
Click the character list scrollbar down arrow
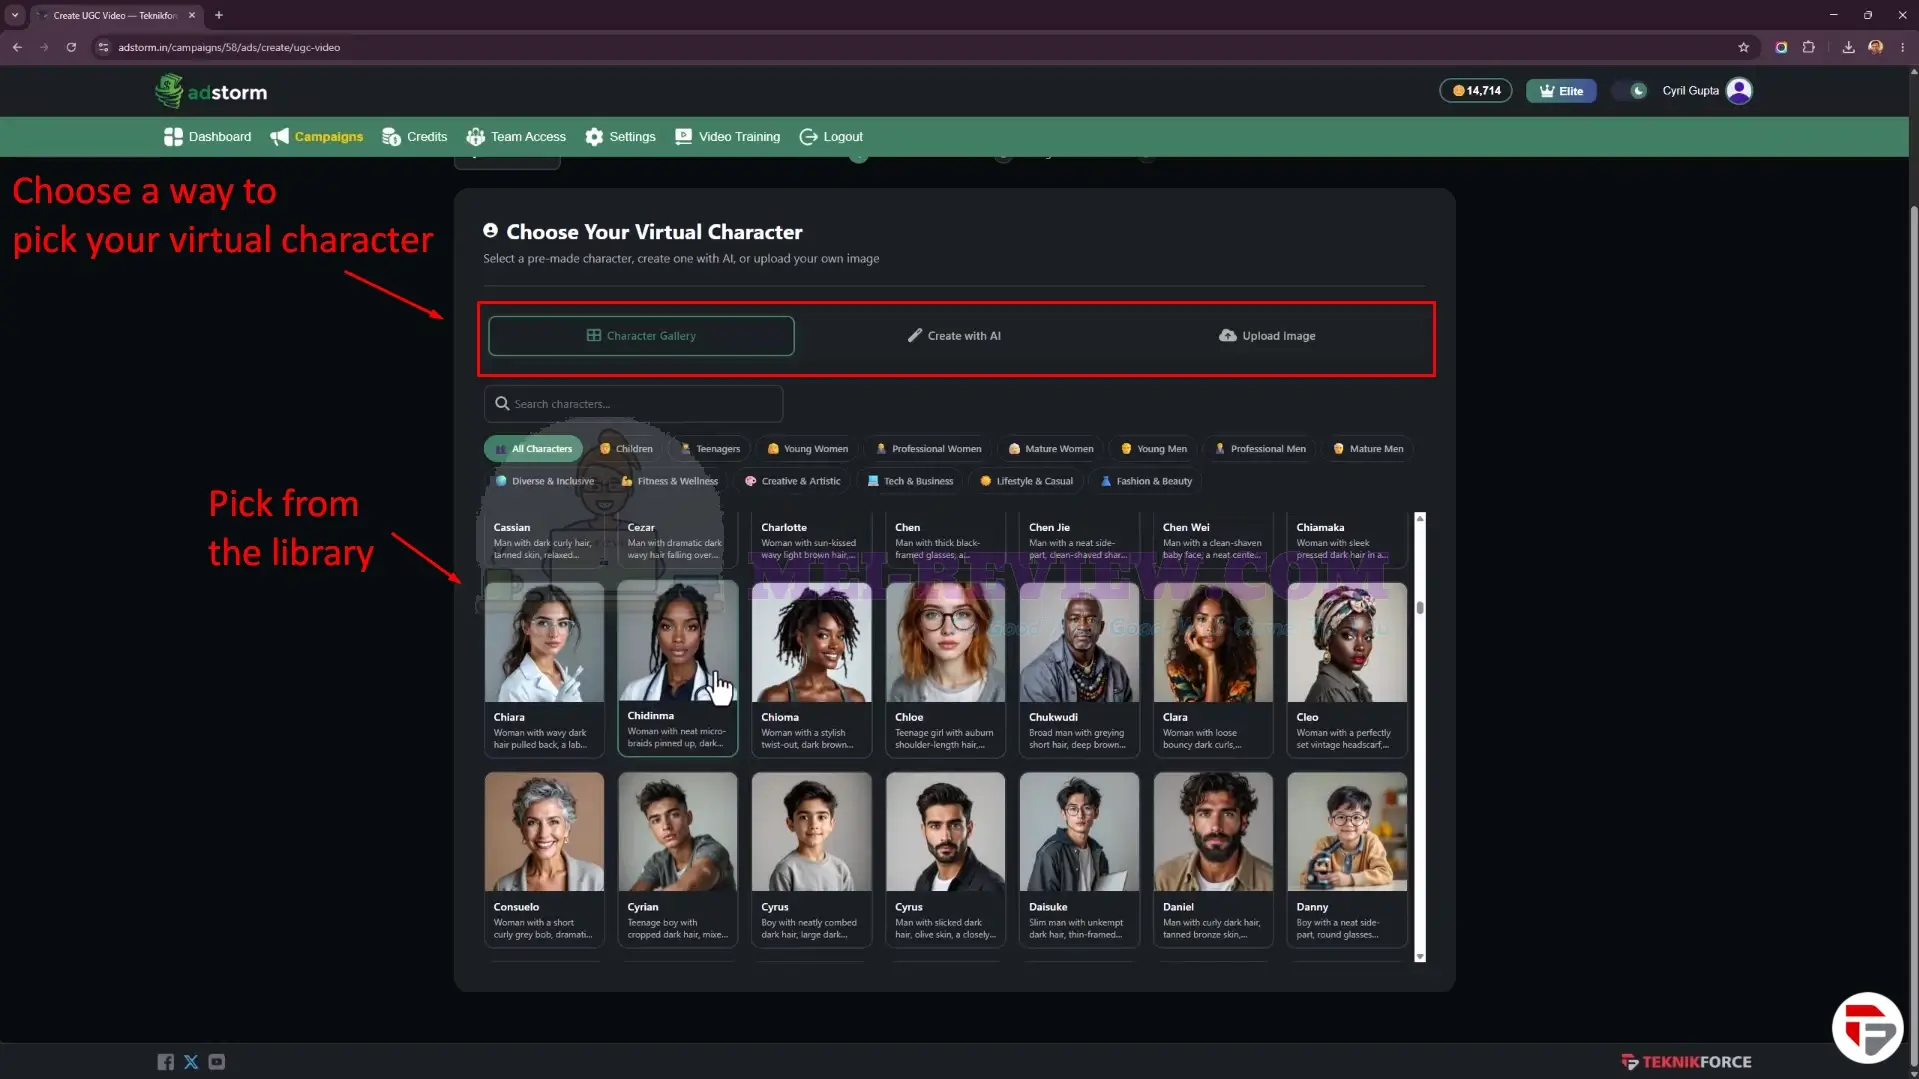pos(1419,957)
